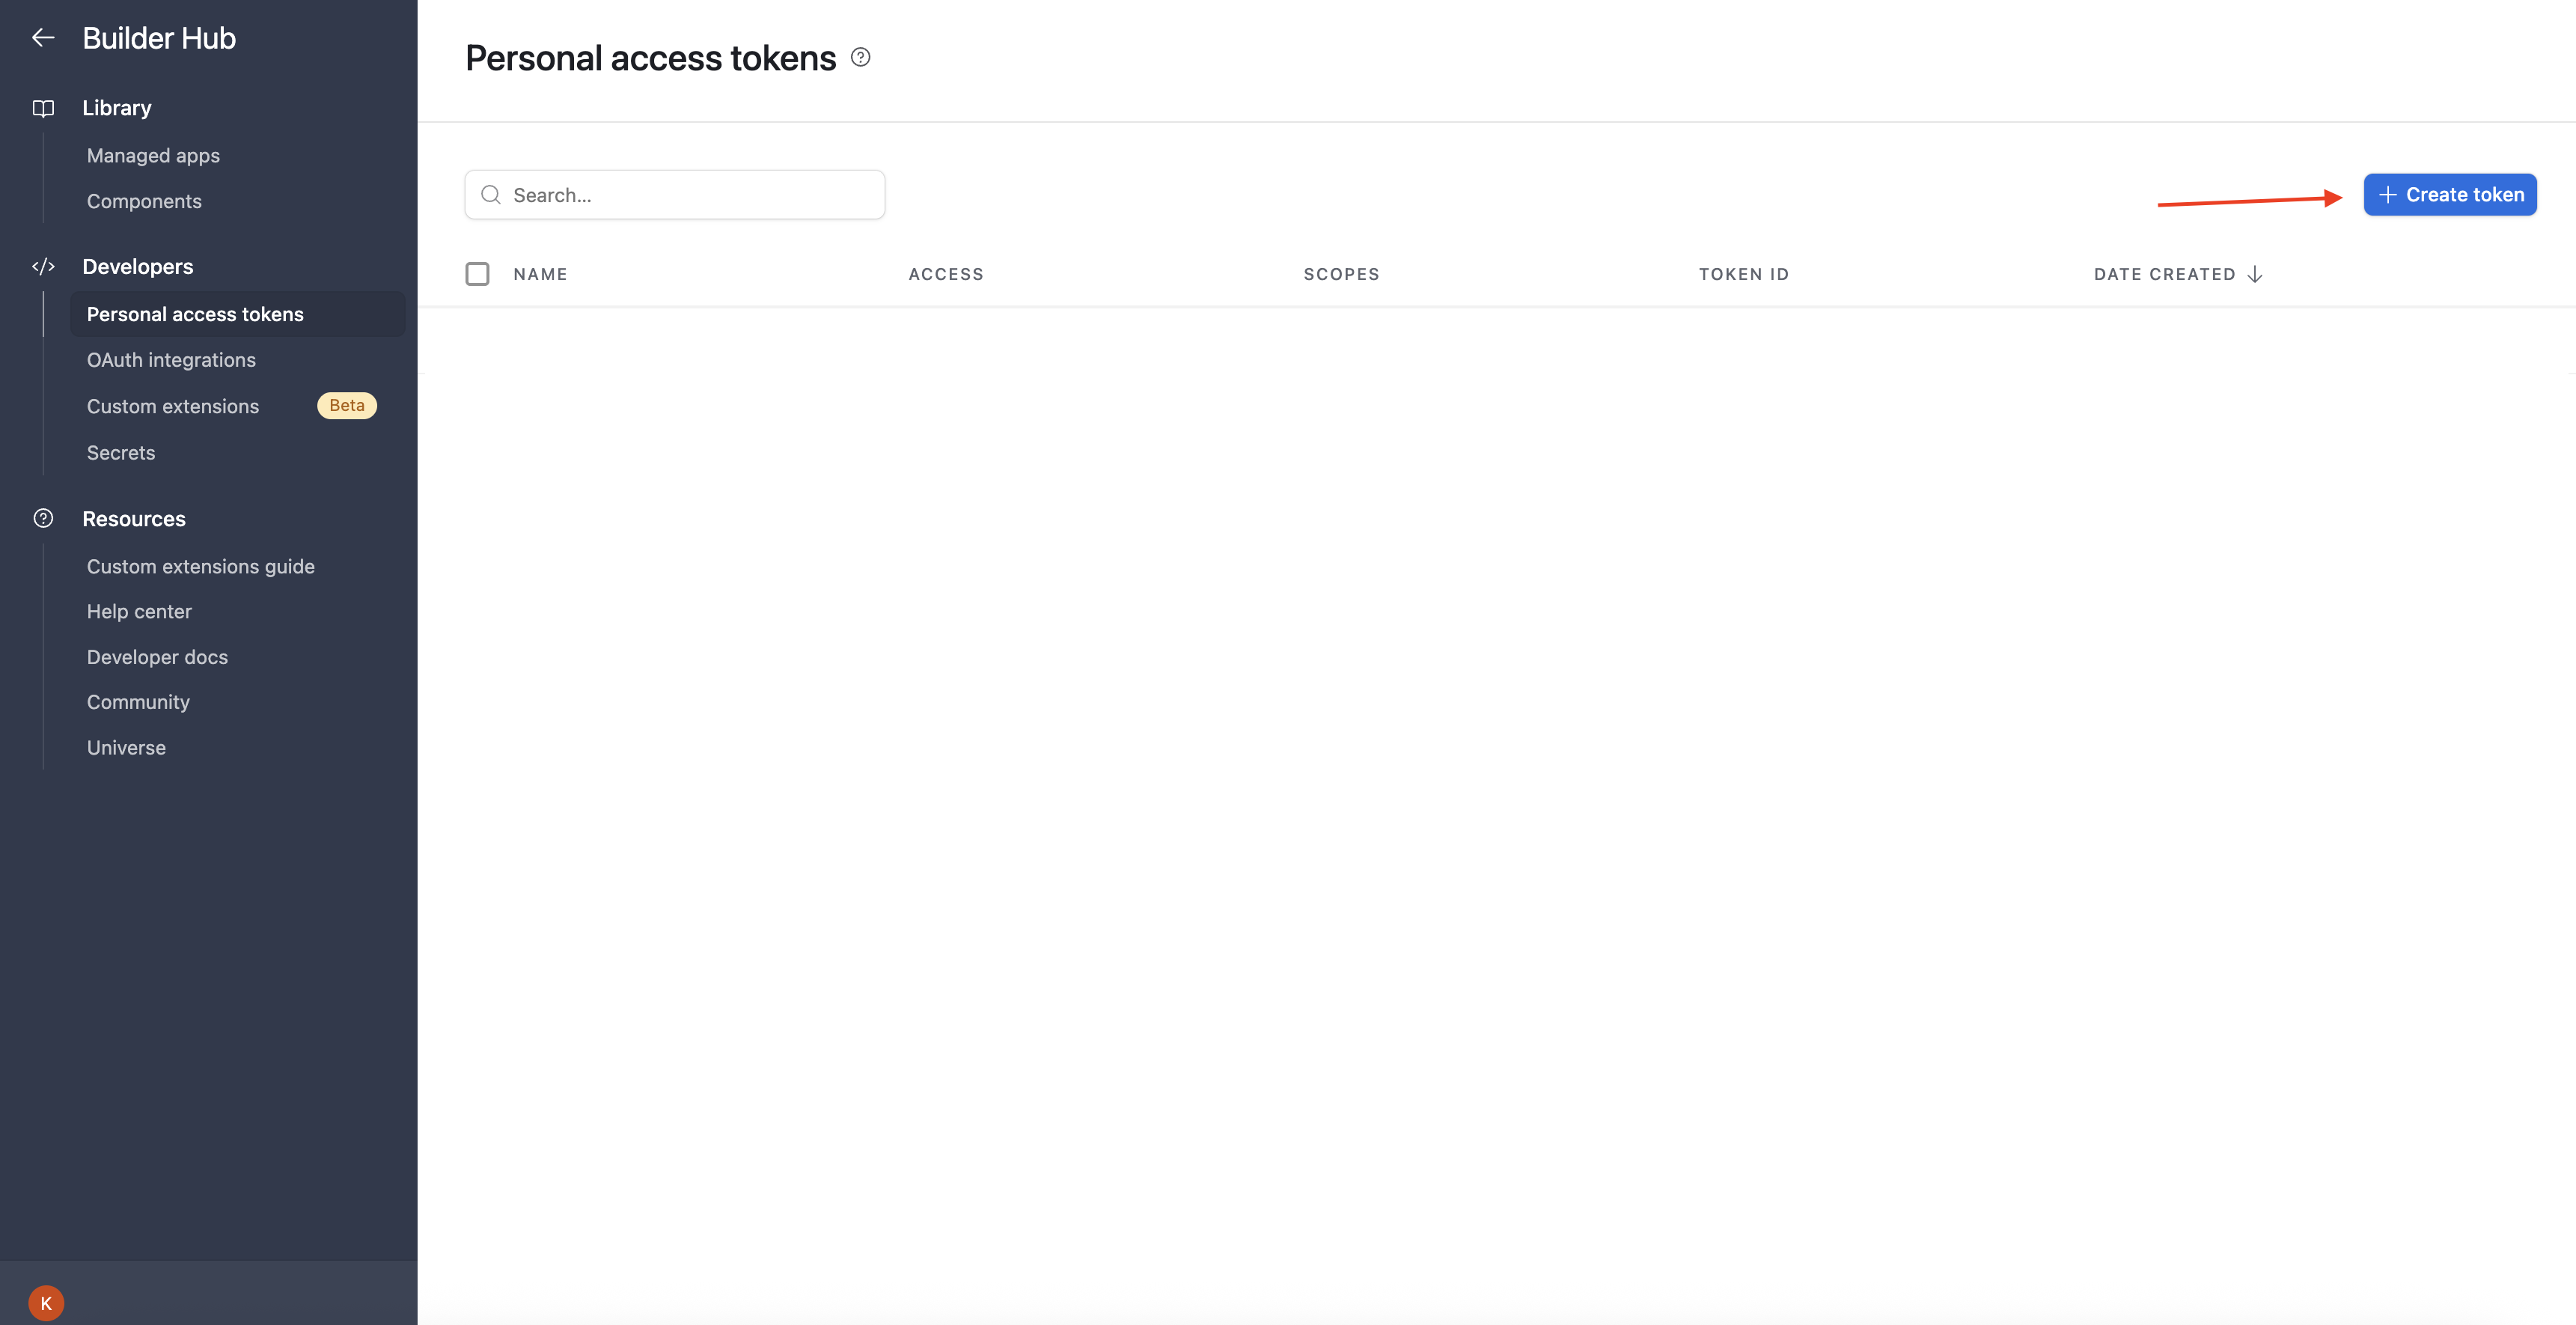This screenshot has width=2576, height=1325.
Task: Sort by Token ID column header
Action: coord(1743,274)
